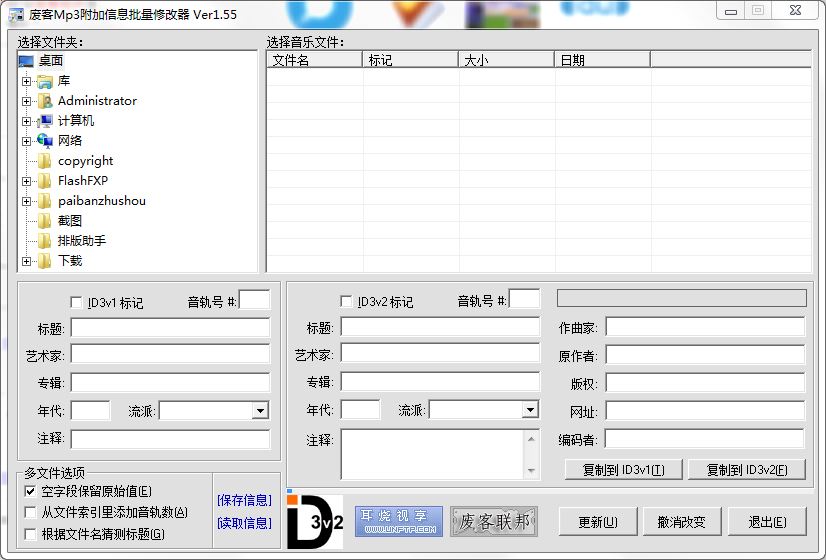Uncheck 空字段保留原始值 option
Viewport: 826px width, 560px height.
pyautogui.click(x=30, y=492)
